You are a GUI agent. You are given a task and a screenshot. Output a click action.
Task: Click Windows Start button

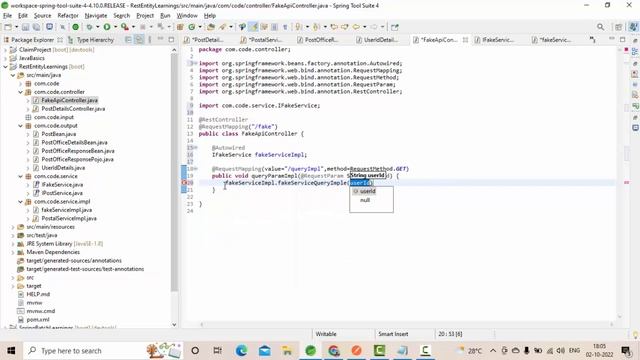[11, 350]
